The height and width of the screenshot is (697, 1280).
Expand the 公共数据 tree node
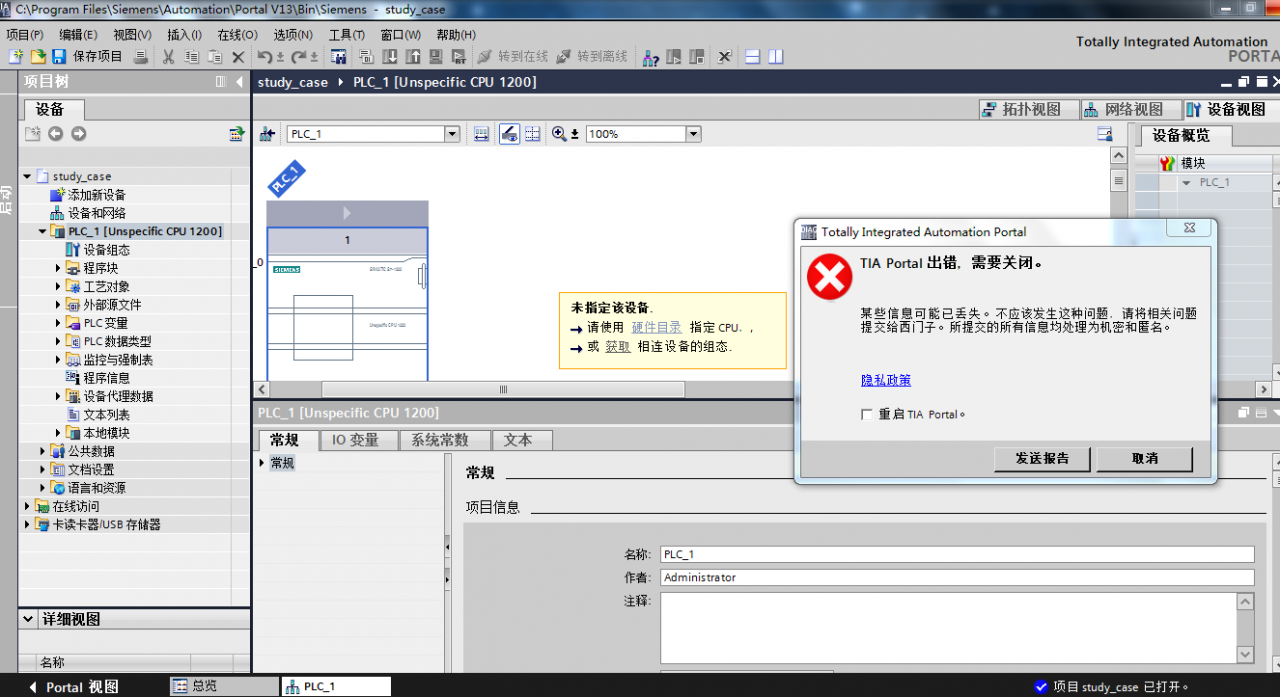(43, 451)
